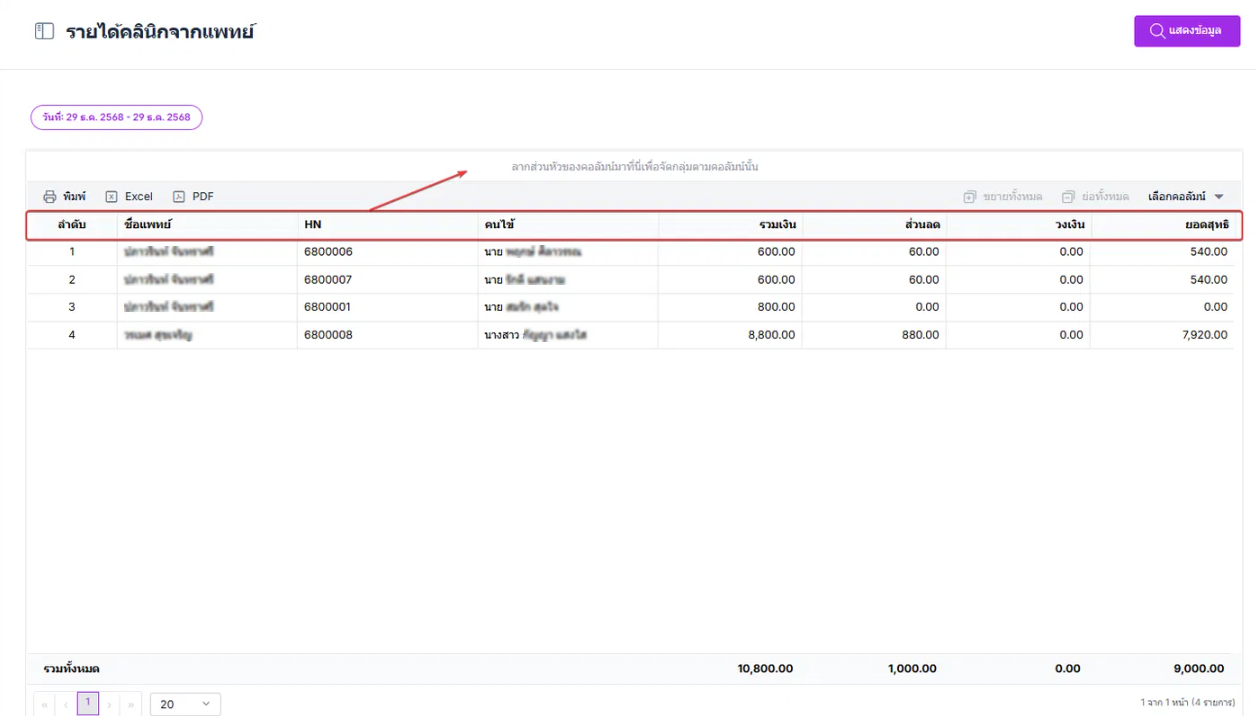Go to previous page pagination arrow
Viewport: 1256px width, 716px height.
66,704
